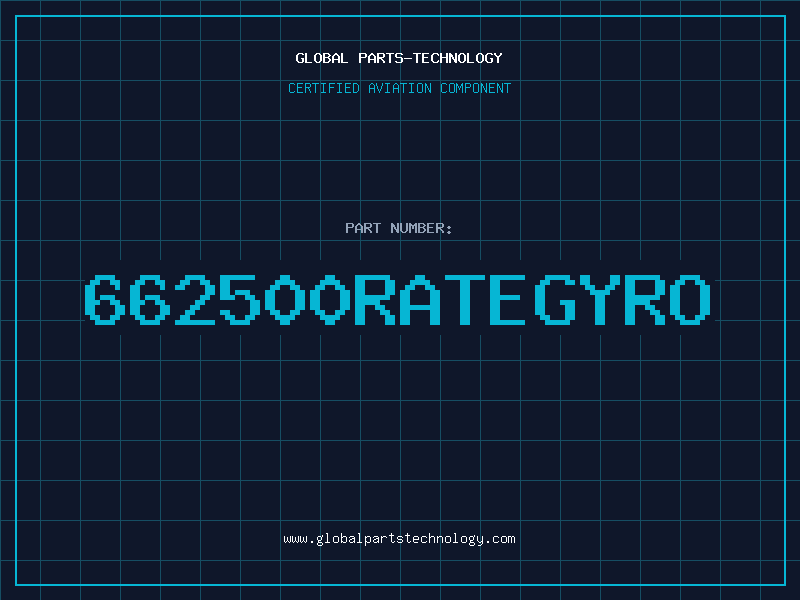
Task: Select the CERTIFIED AVIATION COMPONENT subtitle
Action: (399, 88)
